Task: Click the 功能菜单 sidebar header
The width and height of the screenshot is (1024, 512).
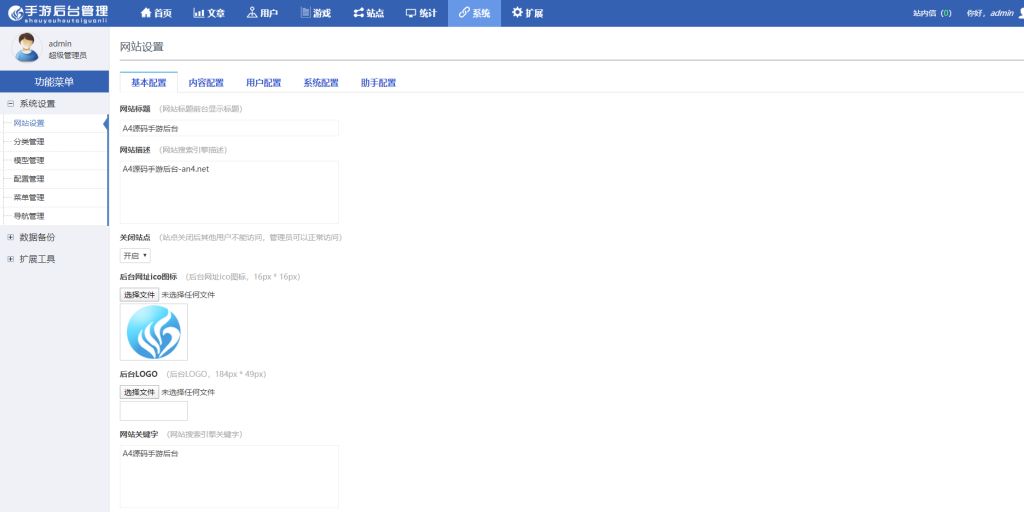Action: 54,82
